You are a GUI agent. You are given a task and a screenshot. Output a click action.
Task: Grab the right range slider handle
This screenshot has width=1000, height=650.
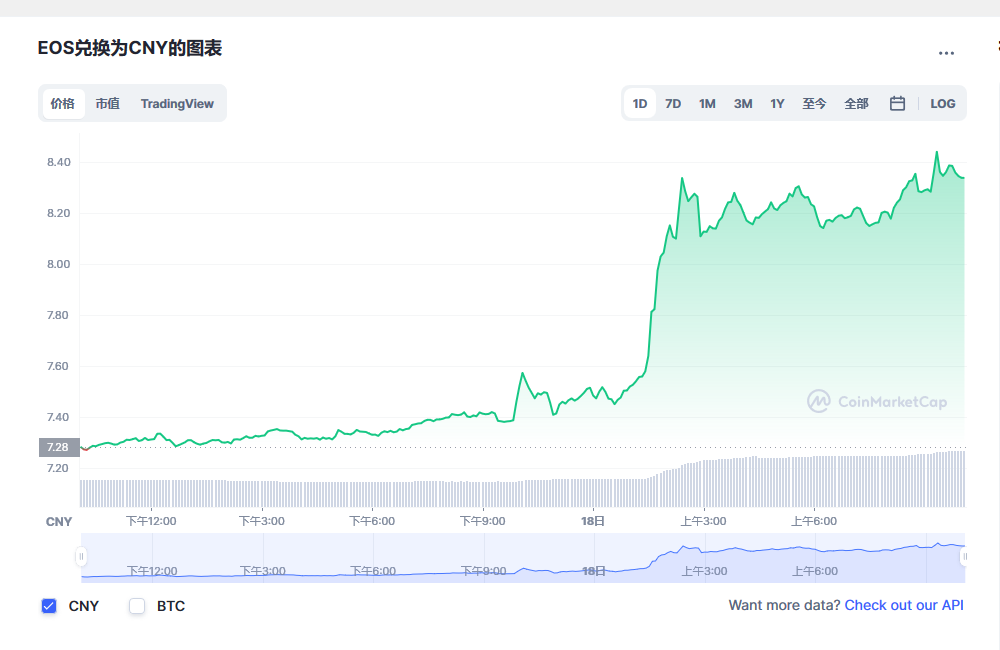(964, 557)
